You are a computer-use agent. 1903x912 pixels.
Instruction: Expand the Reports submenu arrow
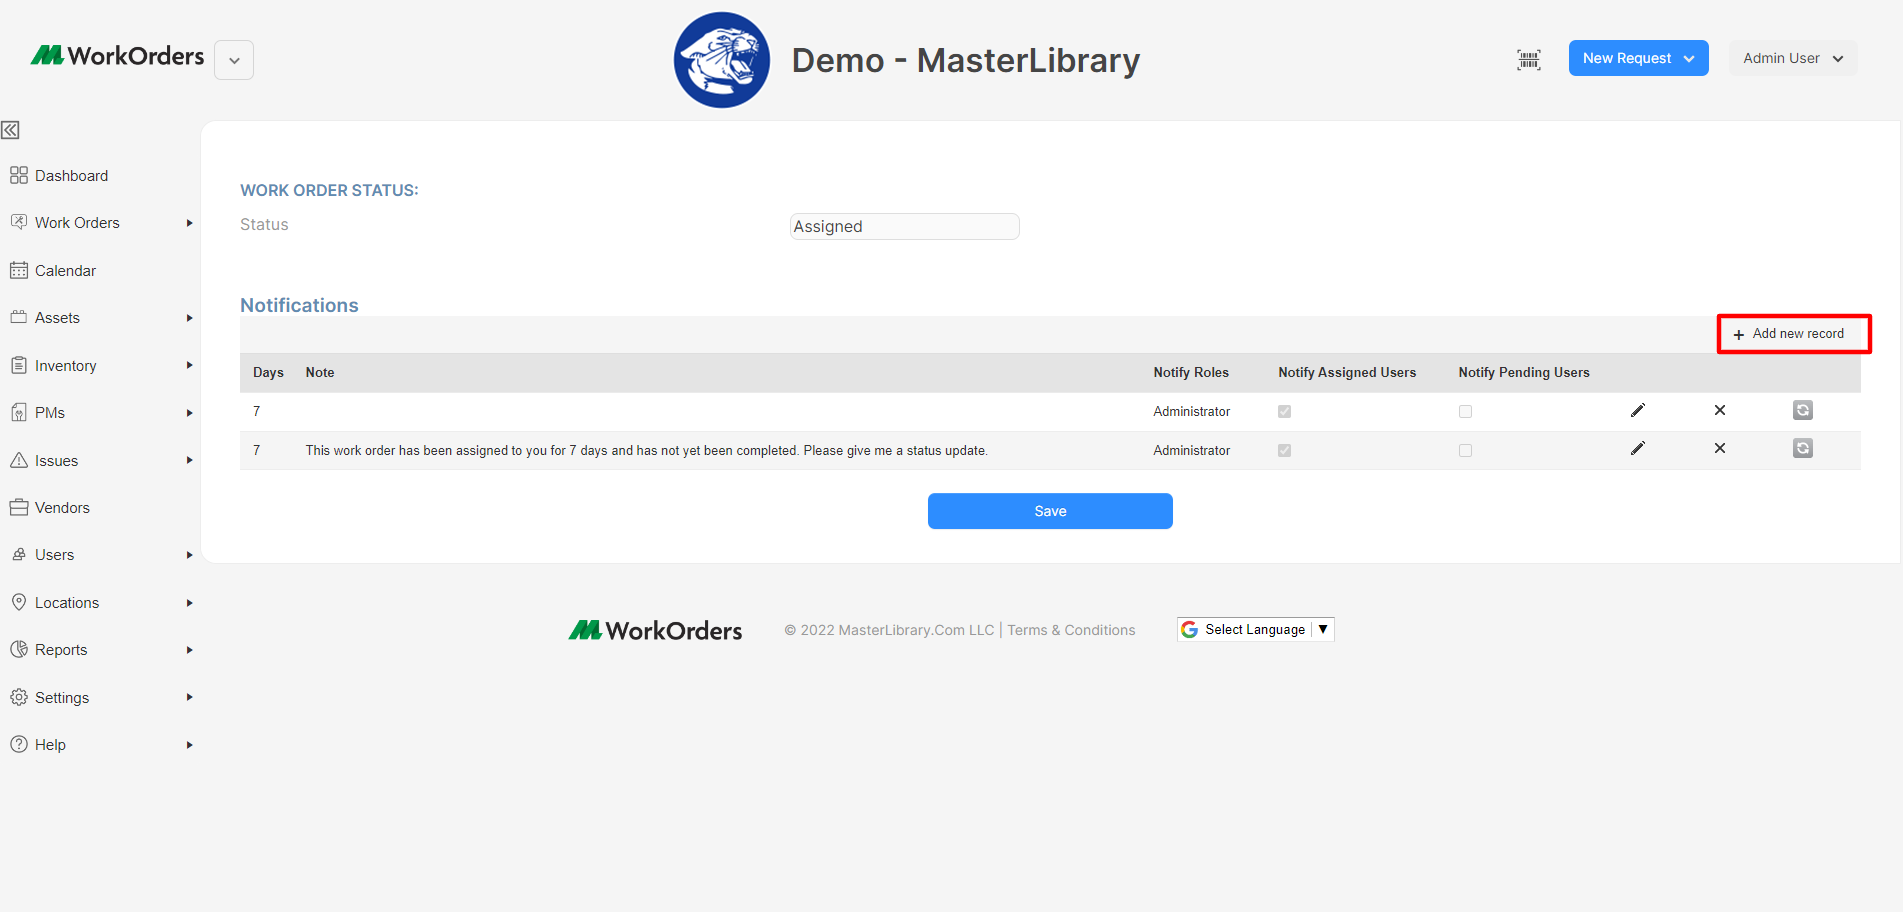pos(189,650)
